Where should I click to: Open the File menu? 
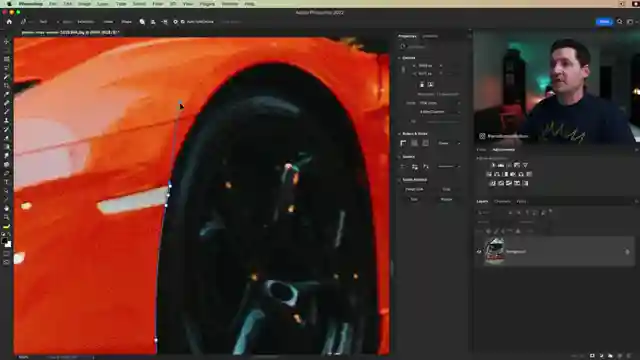pyautogui.click(x=53, y=4)
